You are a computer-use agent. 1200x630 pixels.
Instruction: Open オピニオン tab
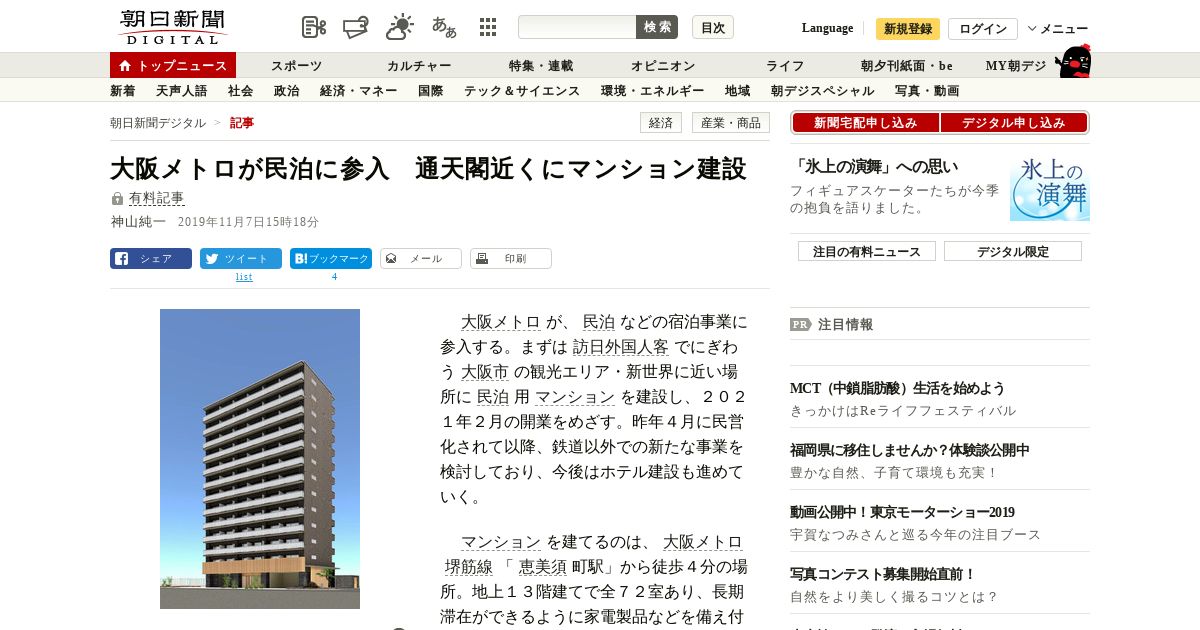(x=663, y=66)
